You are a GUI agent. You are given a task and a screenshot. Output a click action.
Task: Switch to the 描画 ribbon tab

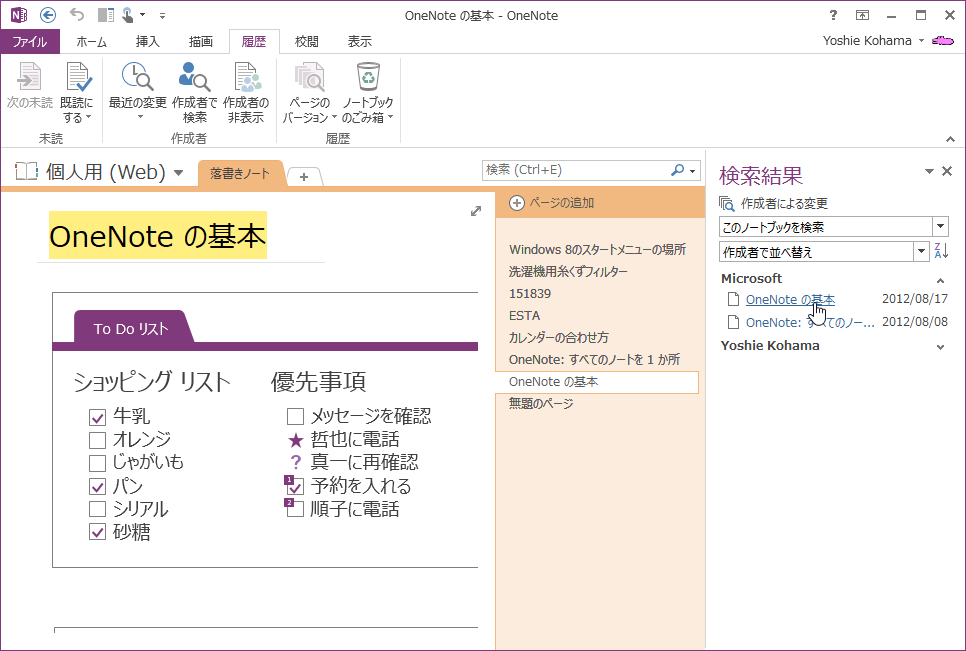200,41
